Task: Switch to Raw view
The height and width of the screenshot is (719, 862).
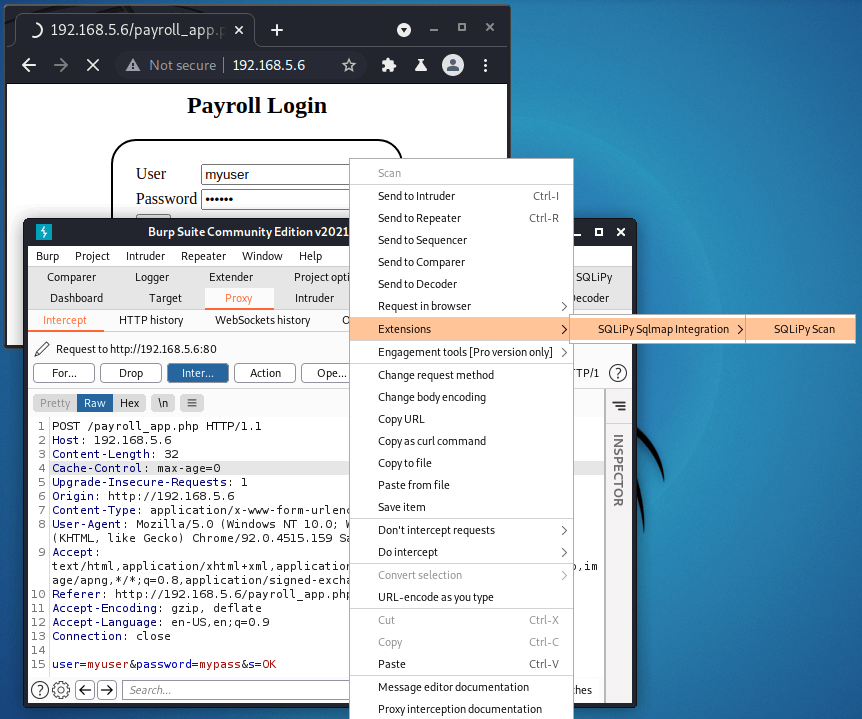Action: coord(95,403)
